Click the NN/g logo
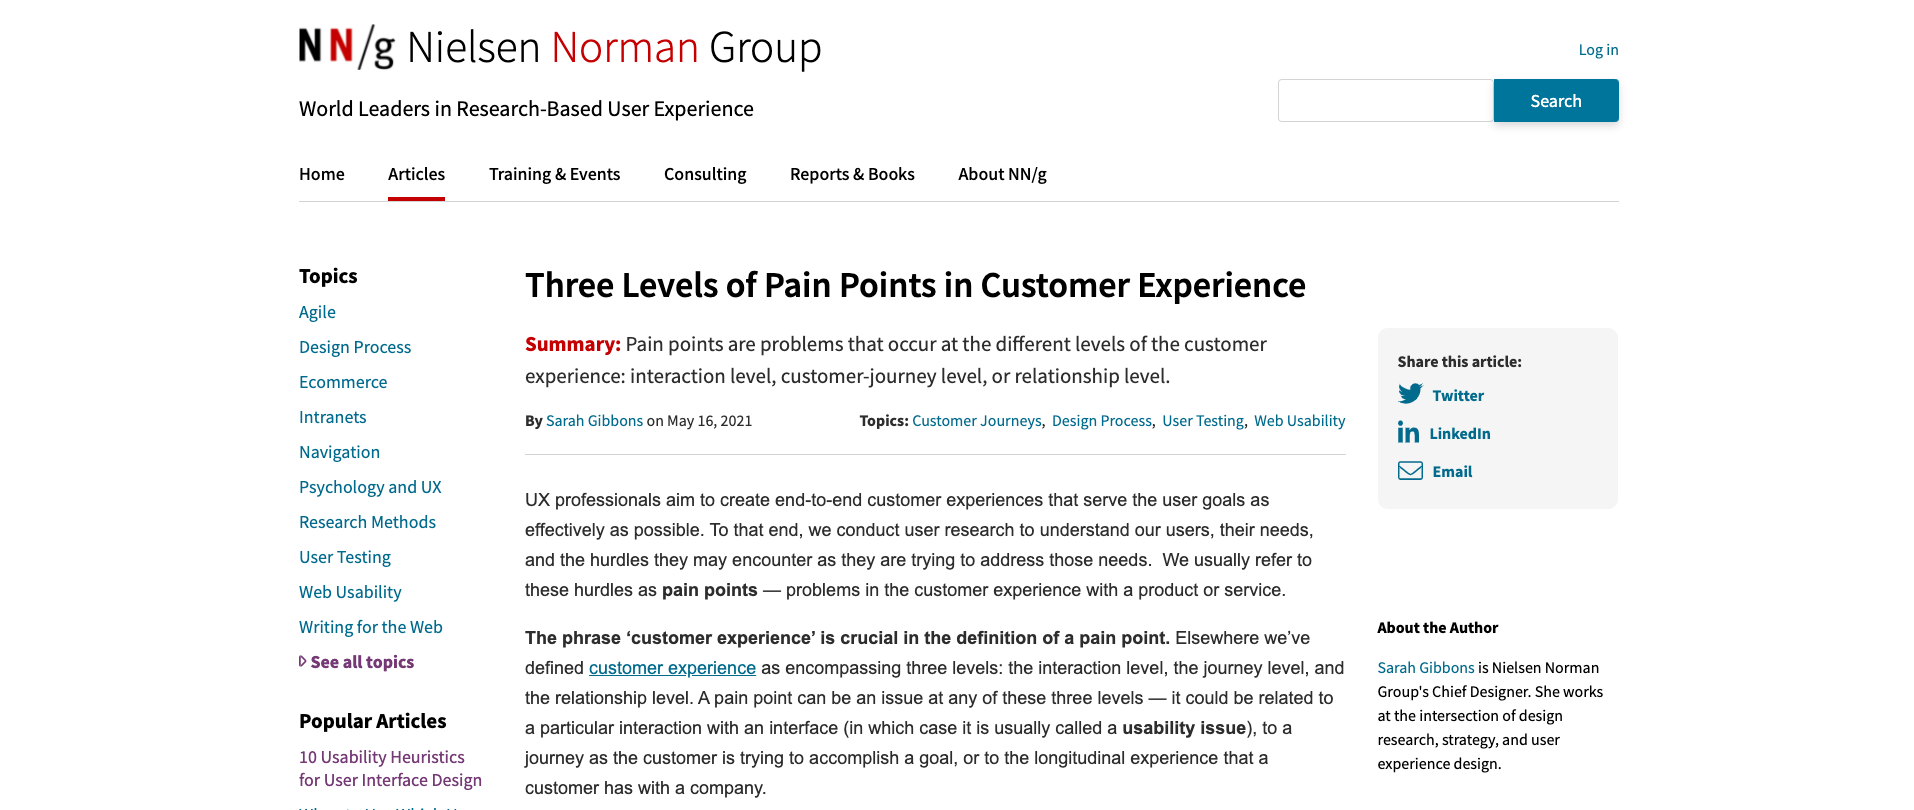 347,47
